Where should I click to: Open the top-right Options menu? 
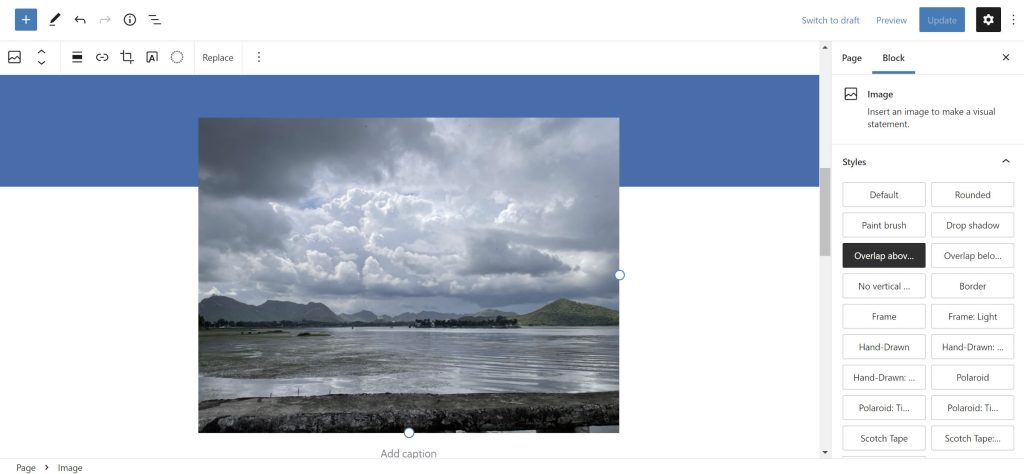[1013, 20]
